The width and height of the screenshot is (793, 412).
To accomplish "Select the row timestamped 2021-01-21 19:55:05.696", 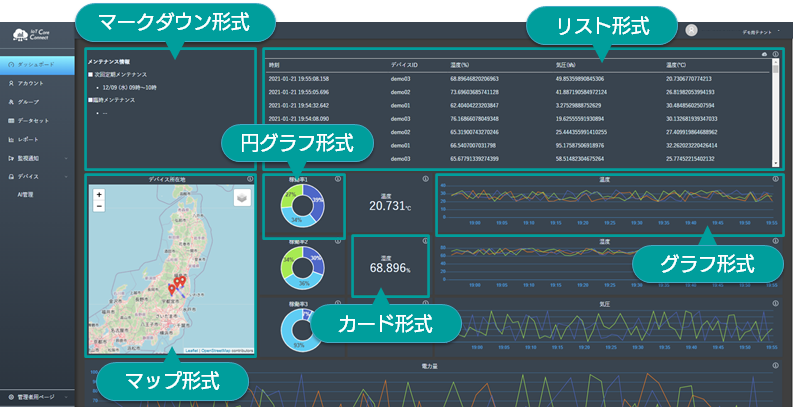I will [x=518, y=92].
